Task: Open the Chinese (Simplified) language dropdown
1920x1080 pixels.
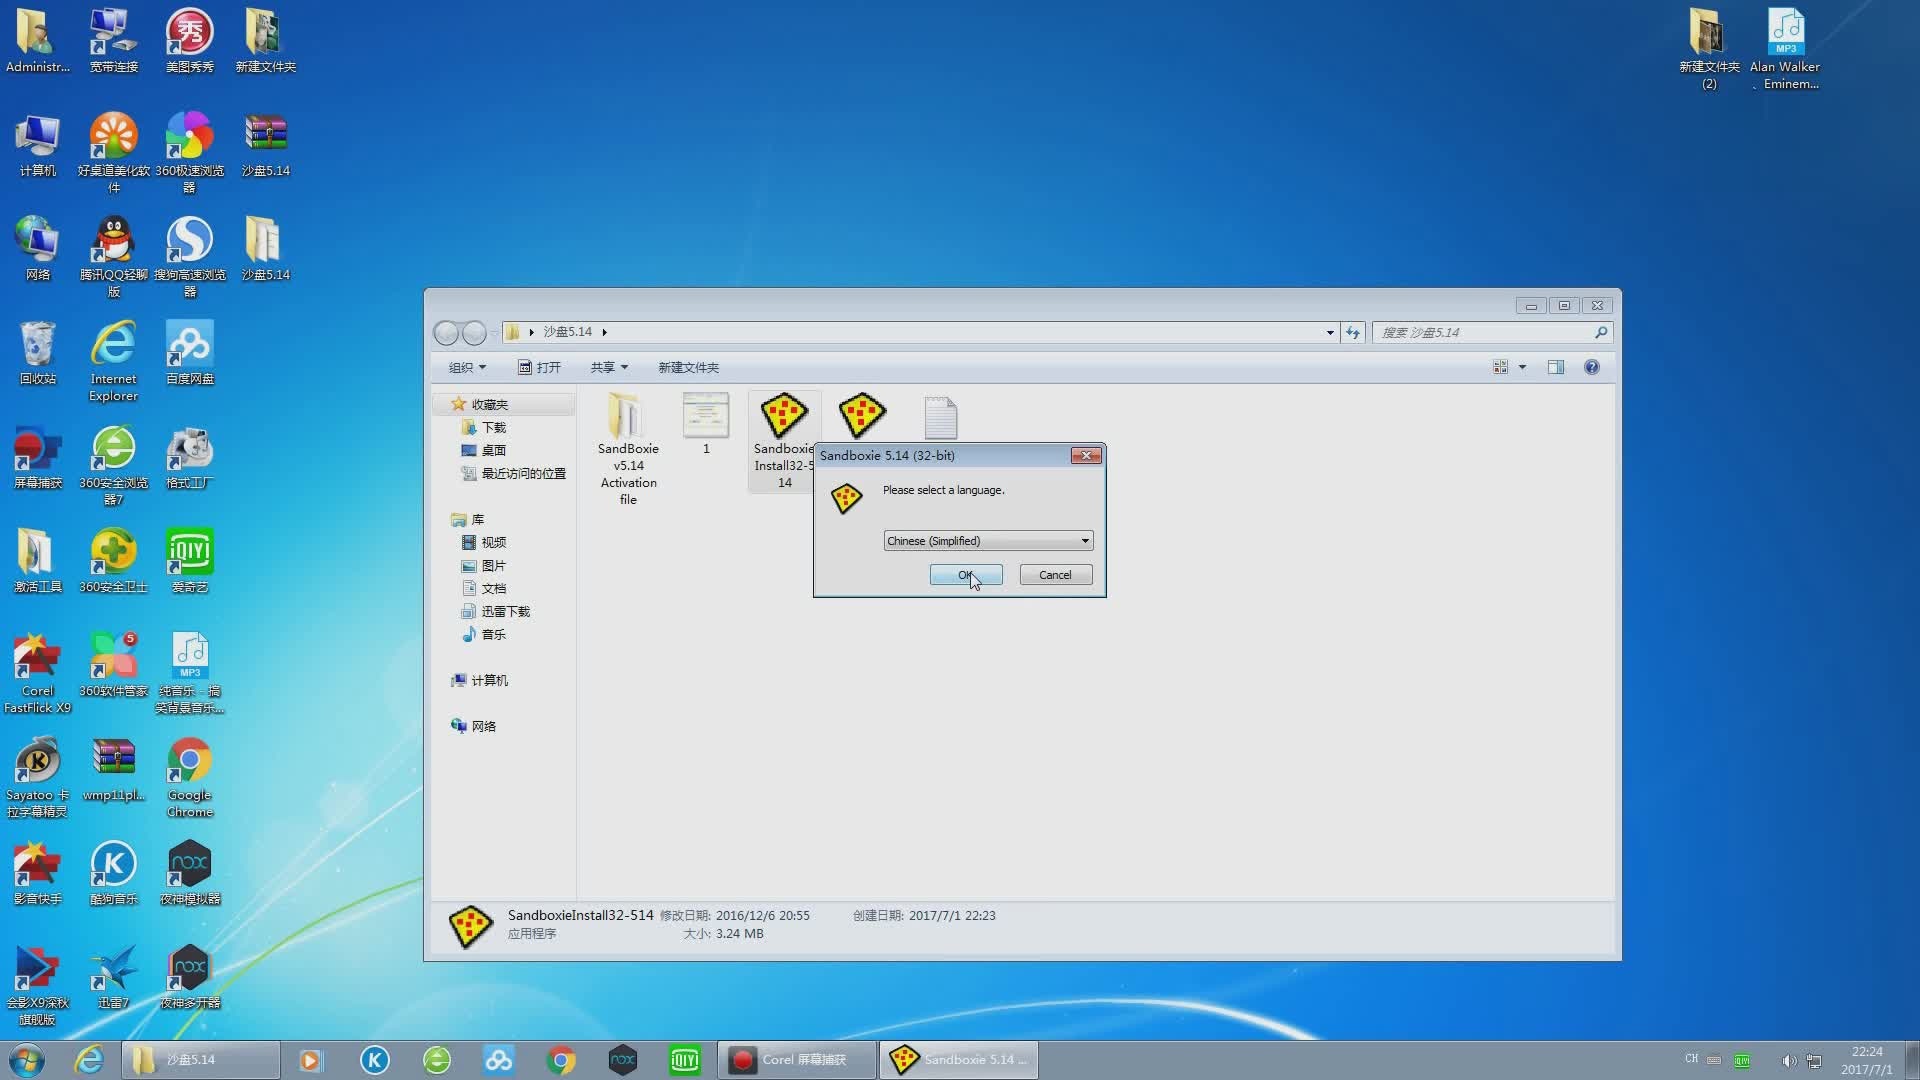Action: coord(988,541)
